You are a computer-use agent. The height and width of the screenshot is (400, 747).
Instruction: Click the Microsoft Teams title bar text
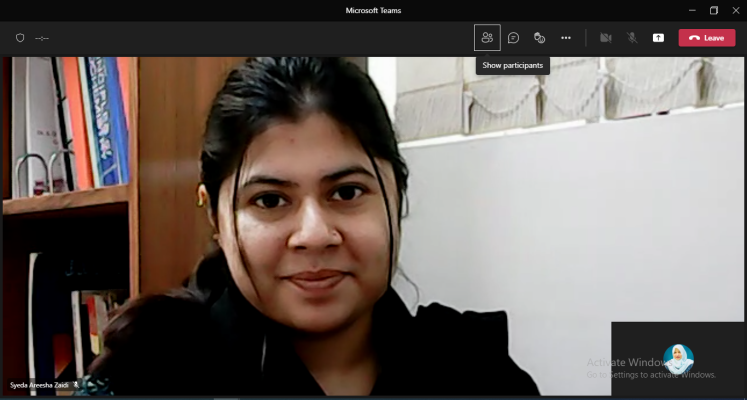373,10
